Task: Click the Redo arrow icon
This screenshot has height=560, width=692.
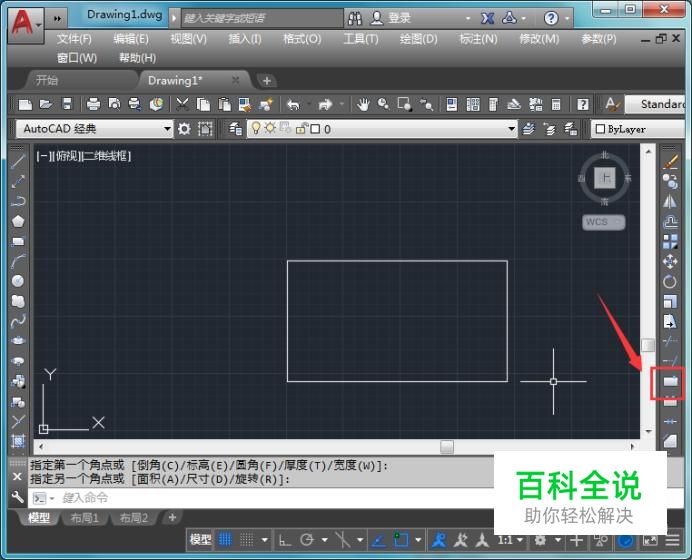Action: click(325, 105)
